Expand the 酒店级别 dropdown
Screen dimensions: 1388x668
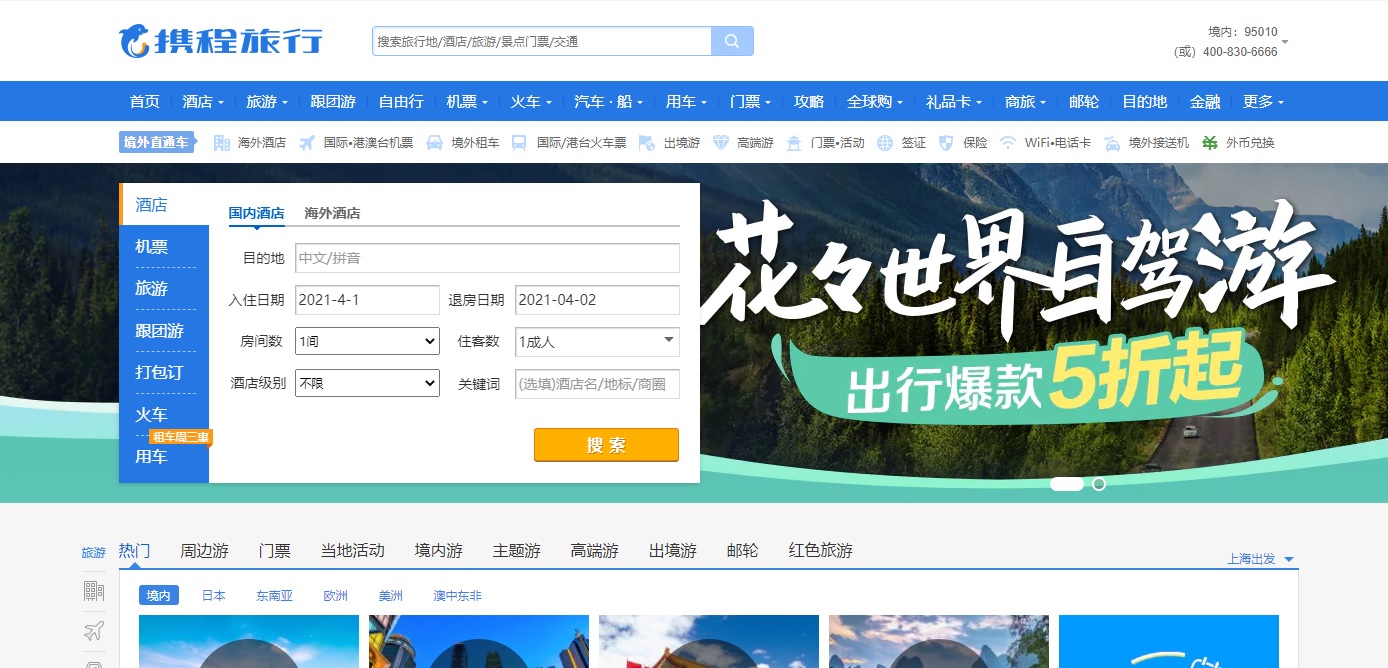(367, 384)
